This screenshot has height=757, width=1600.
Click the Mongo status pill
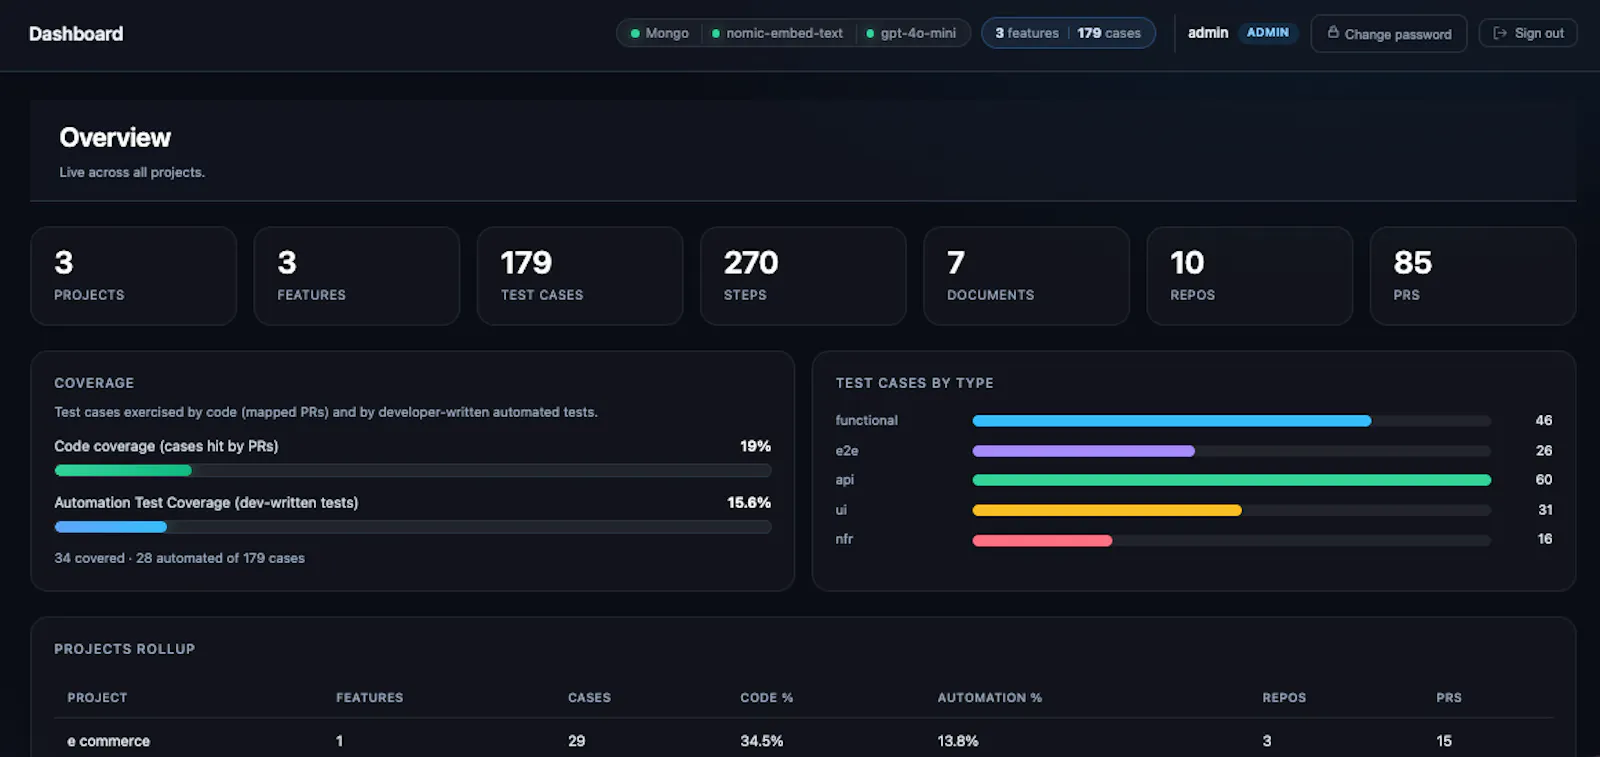659,33
